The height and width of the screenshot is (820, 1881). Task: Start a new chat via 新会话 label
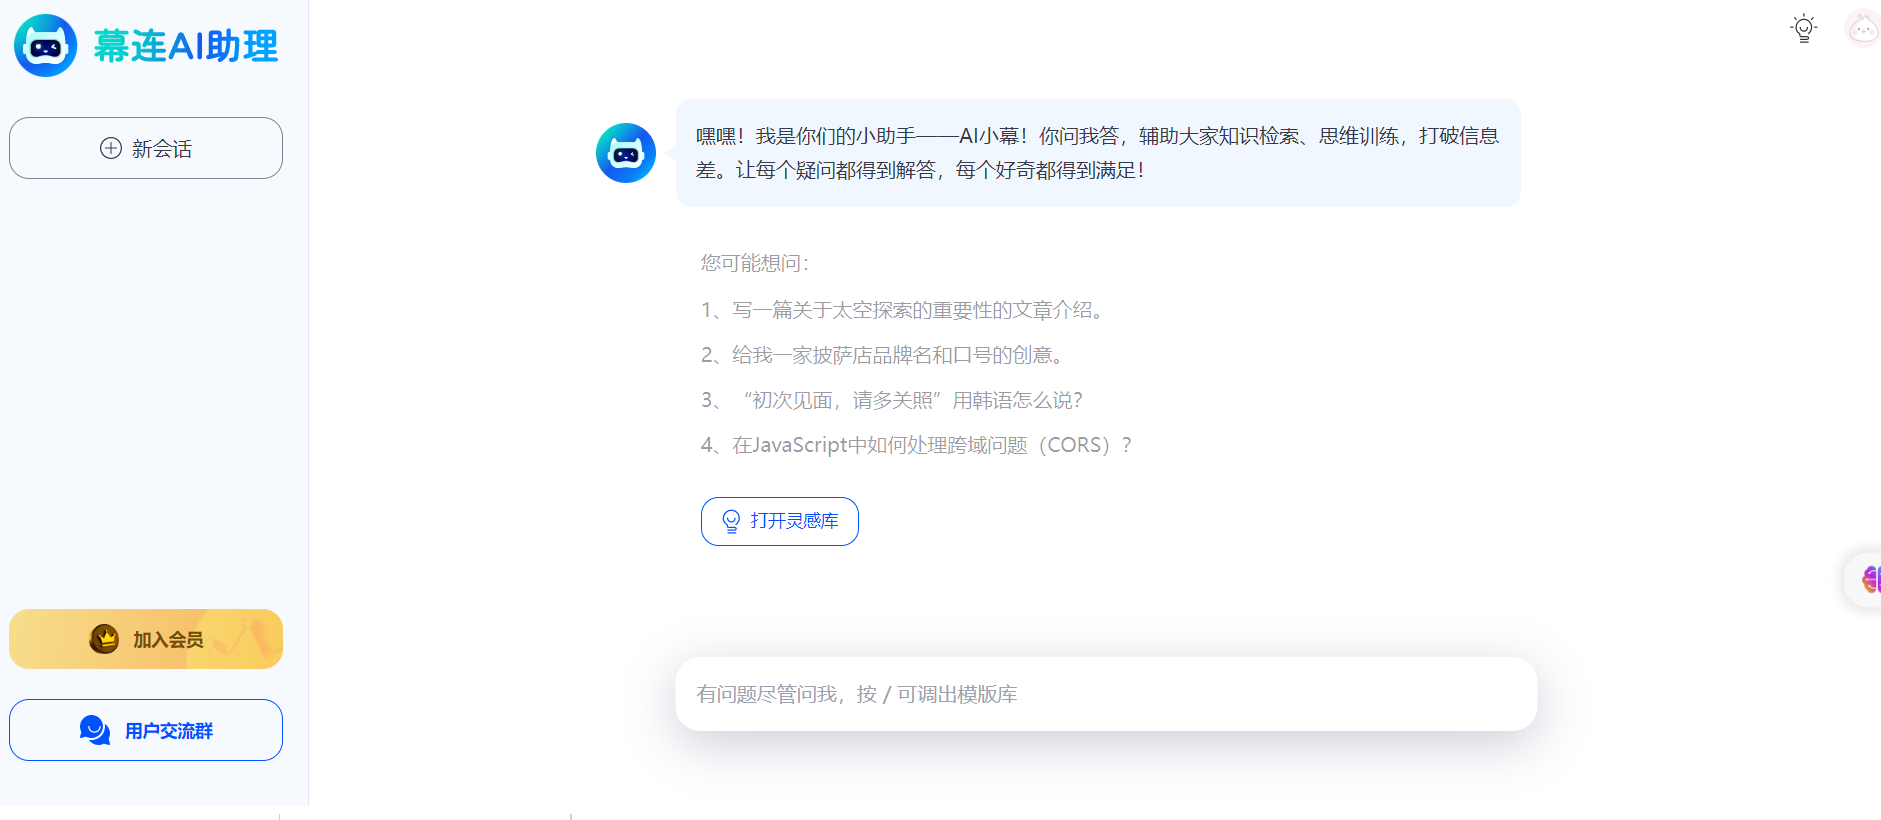coord(162,149)
